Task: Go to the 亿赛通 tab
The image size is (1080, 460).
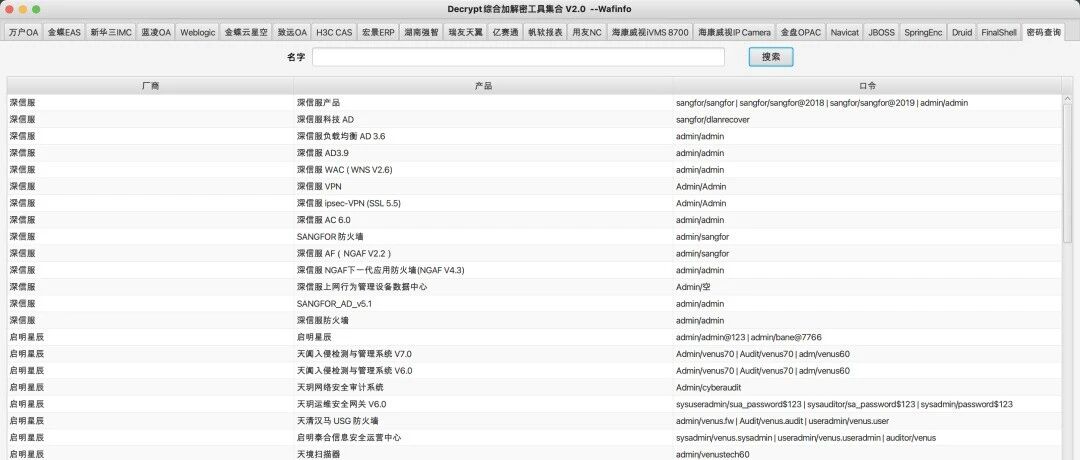Action: click(x=506, y=32)
